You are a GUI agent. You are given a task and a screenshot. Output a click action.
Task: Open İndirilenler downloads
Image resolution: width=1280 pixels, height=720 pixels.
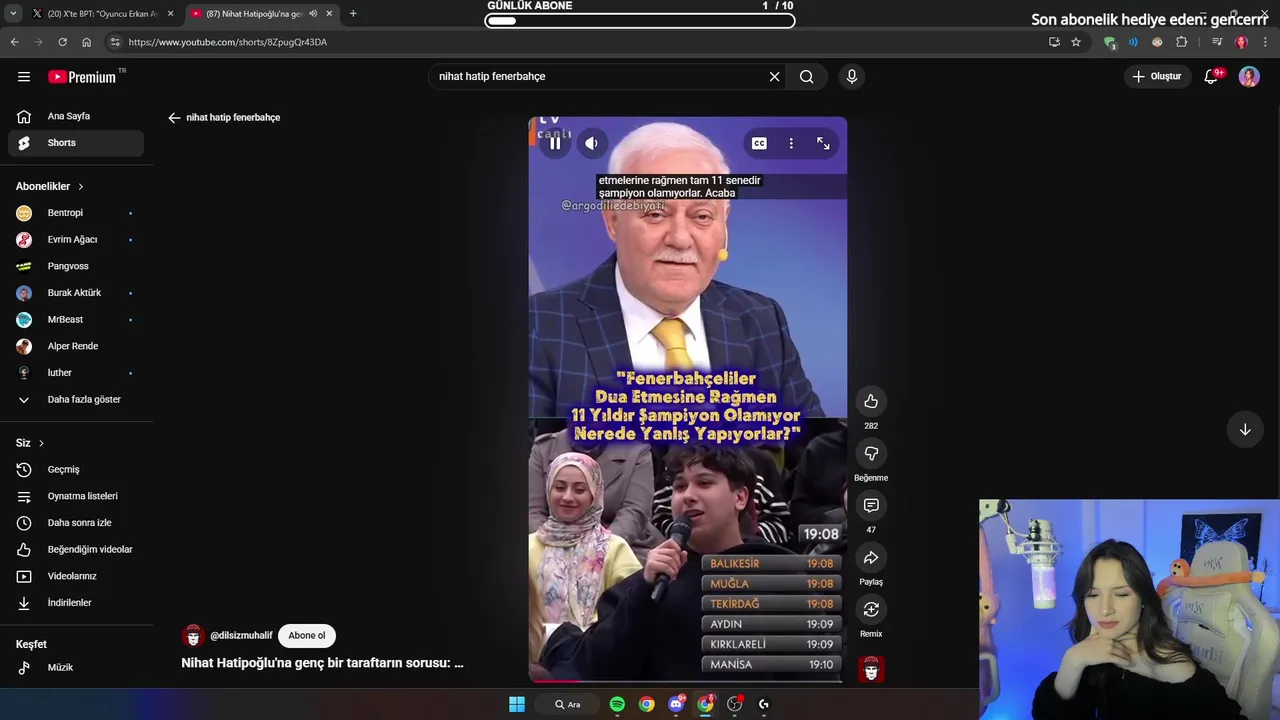click(76, 603)
